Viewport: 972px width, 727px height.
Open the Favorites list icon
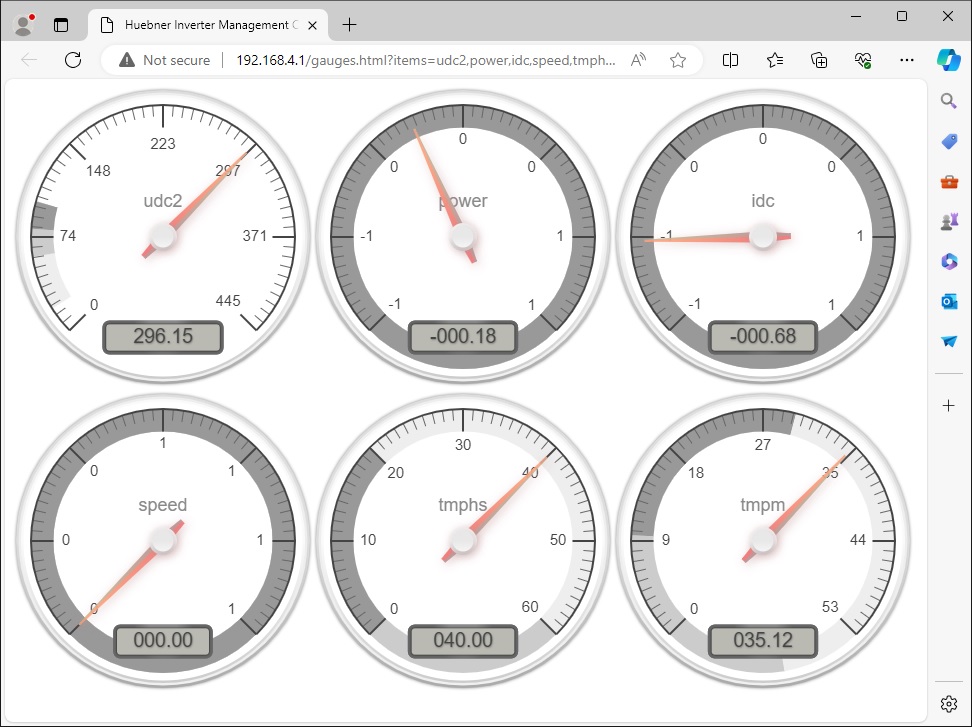coord(775,60)
